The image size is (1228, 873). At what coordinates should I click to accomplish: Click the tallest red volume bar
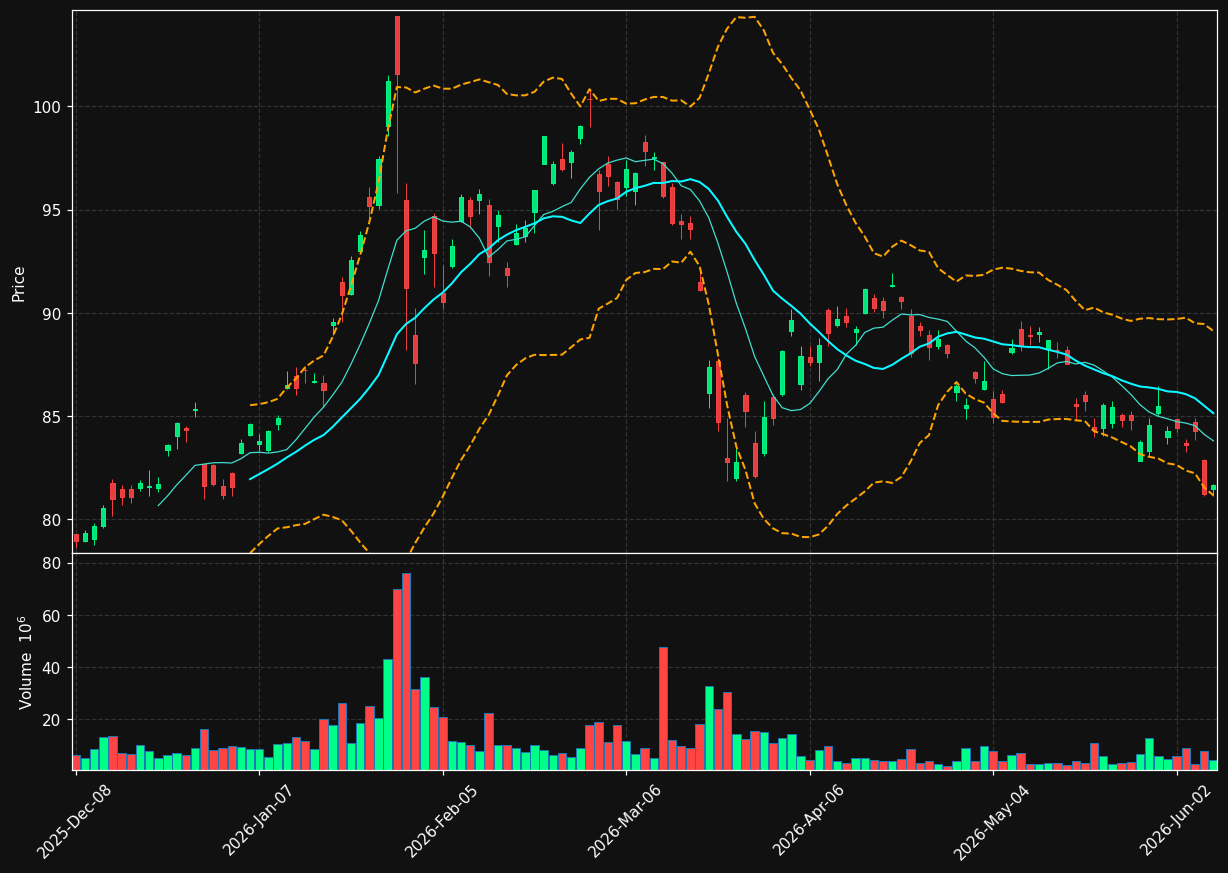(x=406, y=672)
